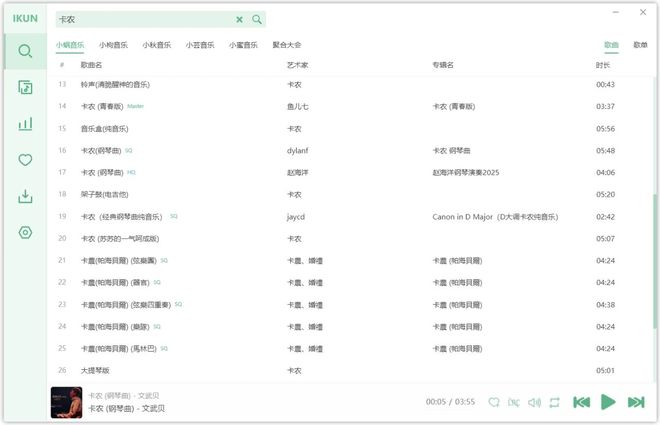The width and height of the screenshot is (660, 425).
Task: Switch to the 聚合大会 source tab
Action: pos(287,45)
